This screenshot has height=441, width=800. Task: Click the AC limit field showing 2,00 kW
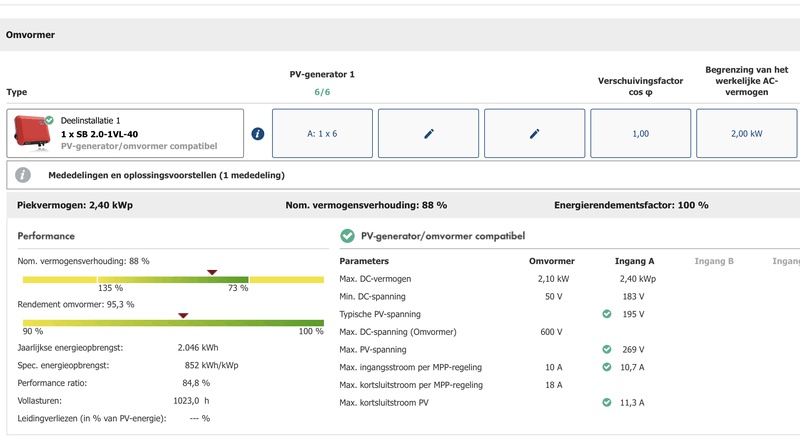[746, 134]
